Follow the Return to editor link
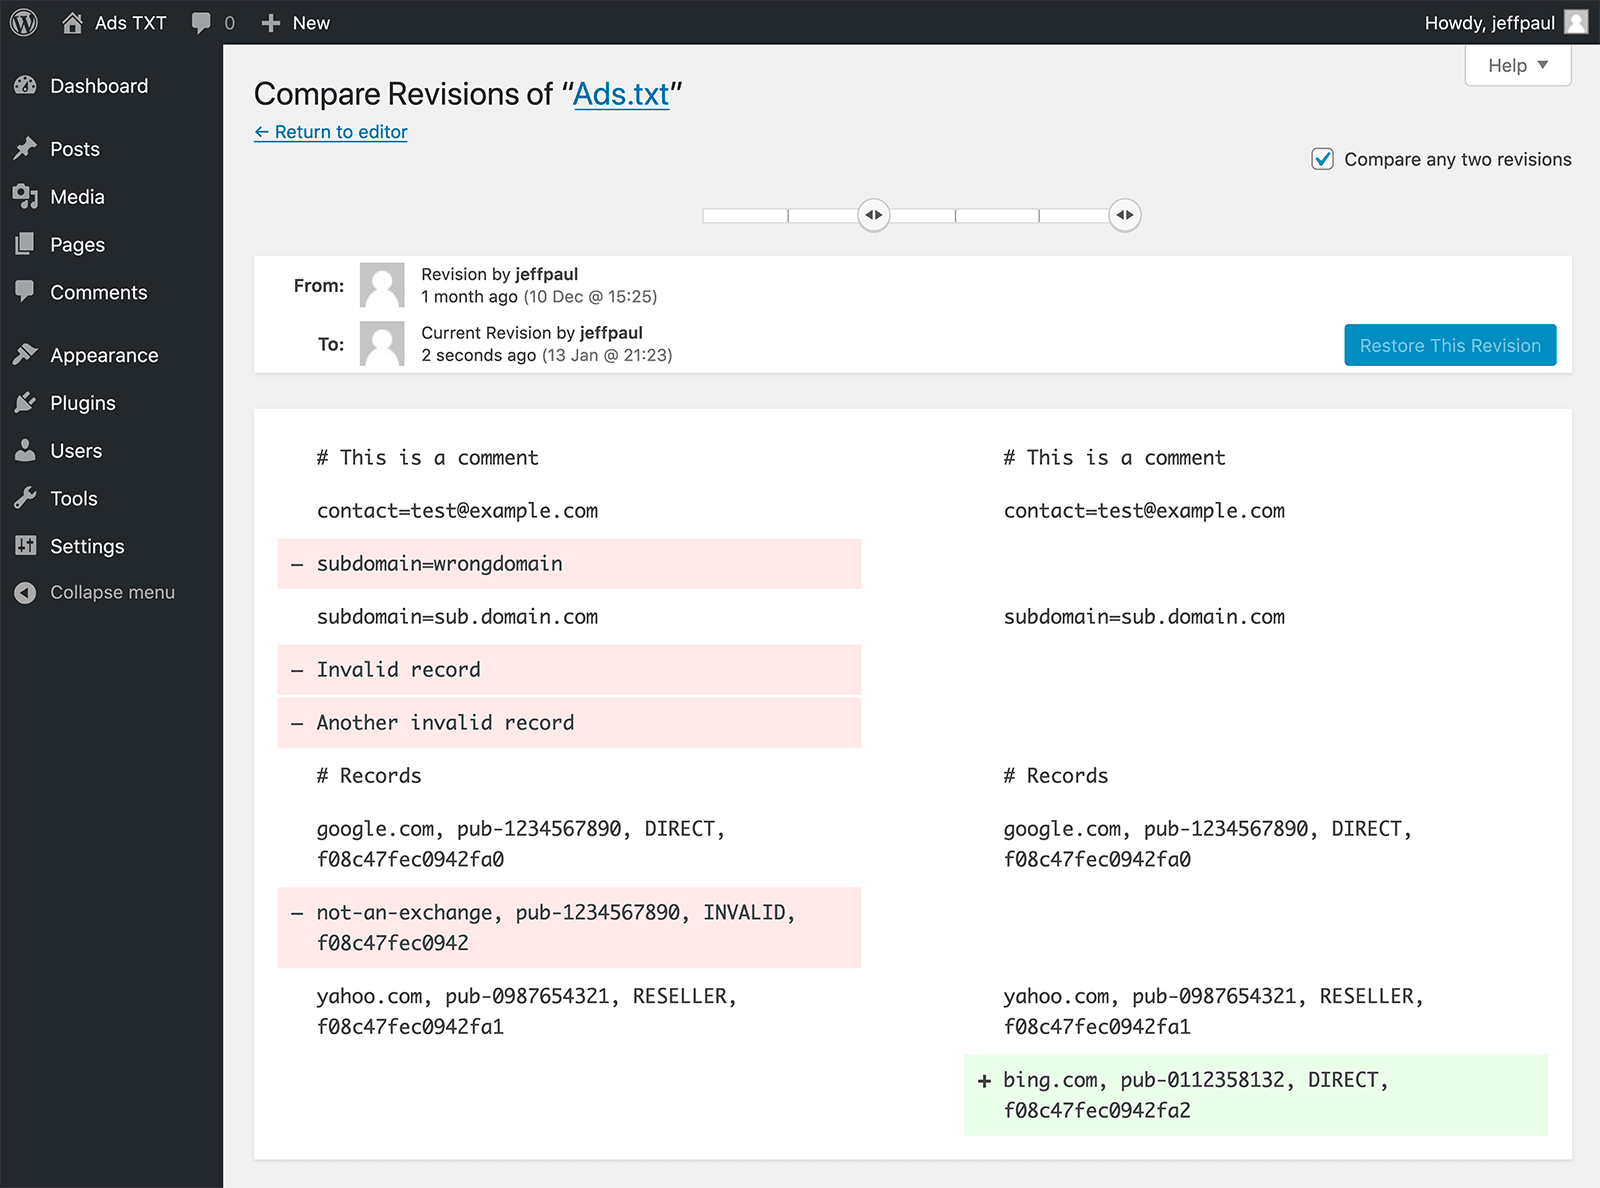This screenshot has height=1188, width=1600. click(331, 132)
